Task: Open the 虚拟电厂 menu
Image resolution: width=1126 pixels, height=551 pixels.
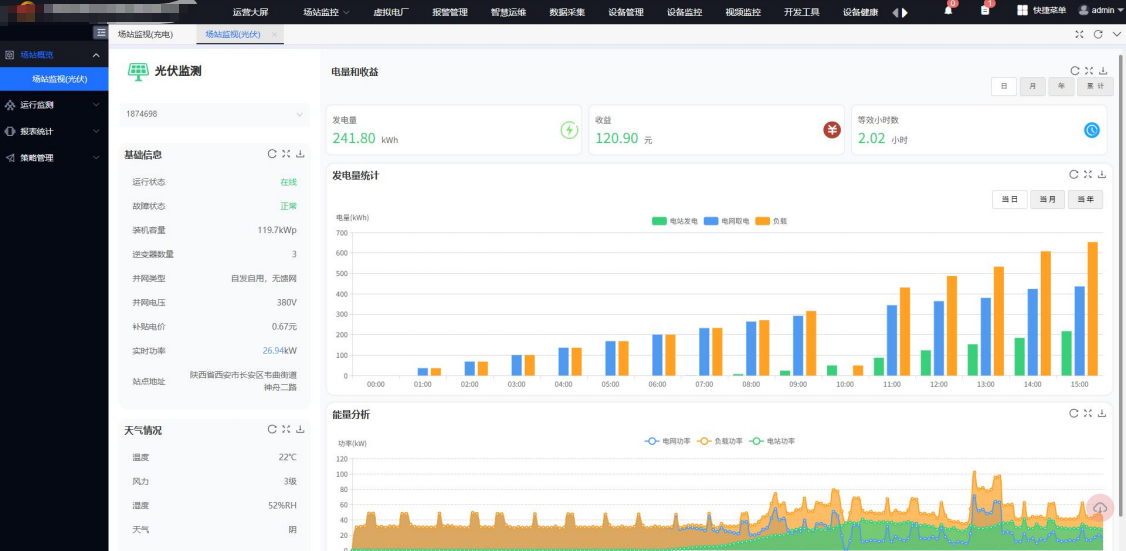Action: click(391, 12)
